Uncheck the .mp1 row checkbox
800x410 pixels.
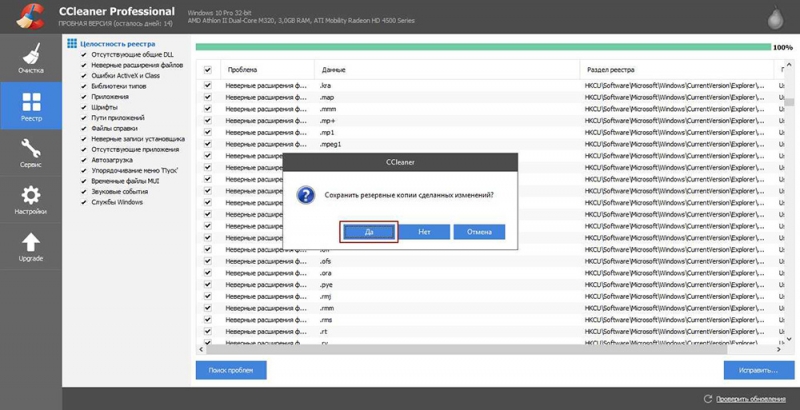click(208, 132)
